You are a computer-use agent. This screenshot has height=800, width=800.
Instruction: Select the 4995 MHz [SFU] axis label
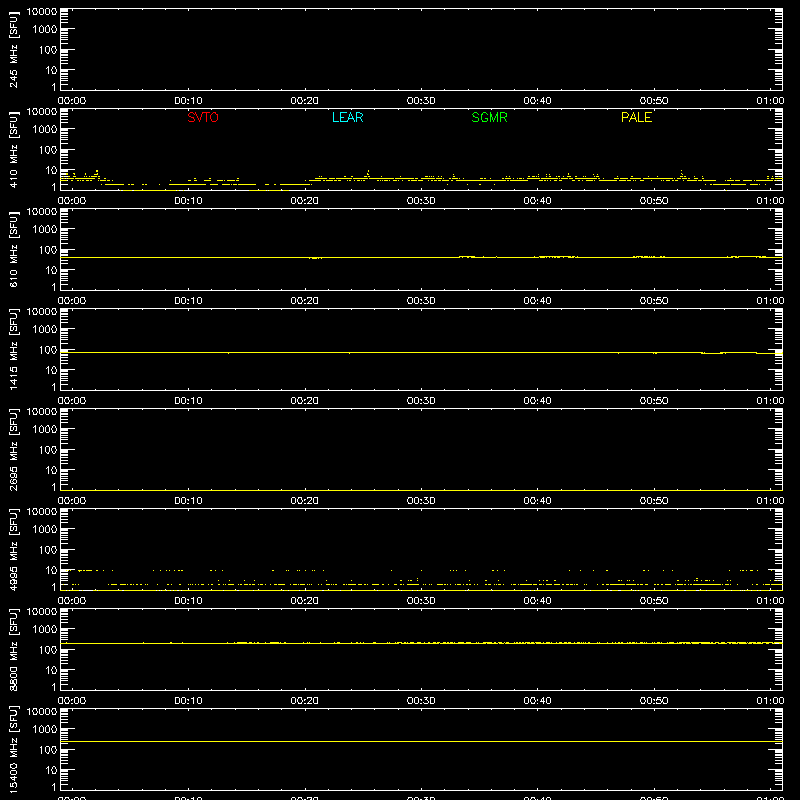point(13,550)
